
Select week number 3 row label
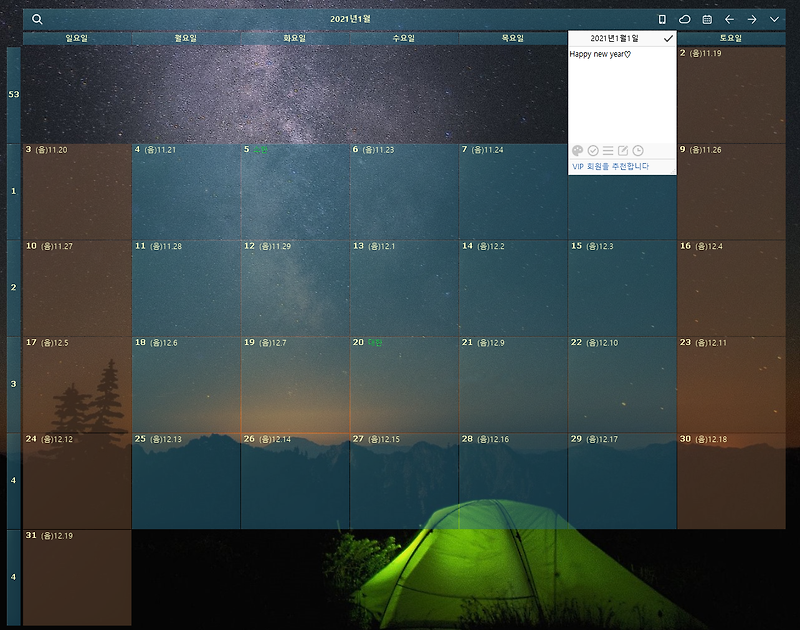coord(14,384)
